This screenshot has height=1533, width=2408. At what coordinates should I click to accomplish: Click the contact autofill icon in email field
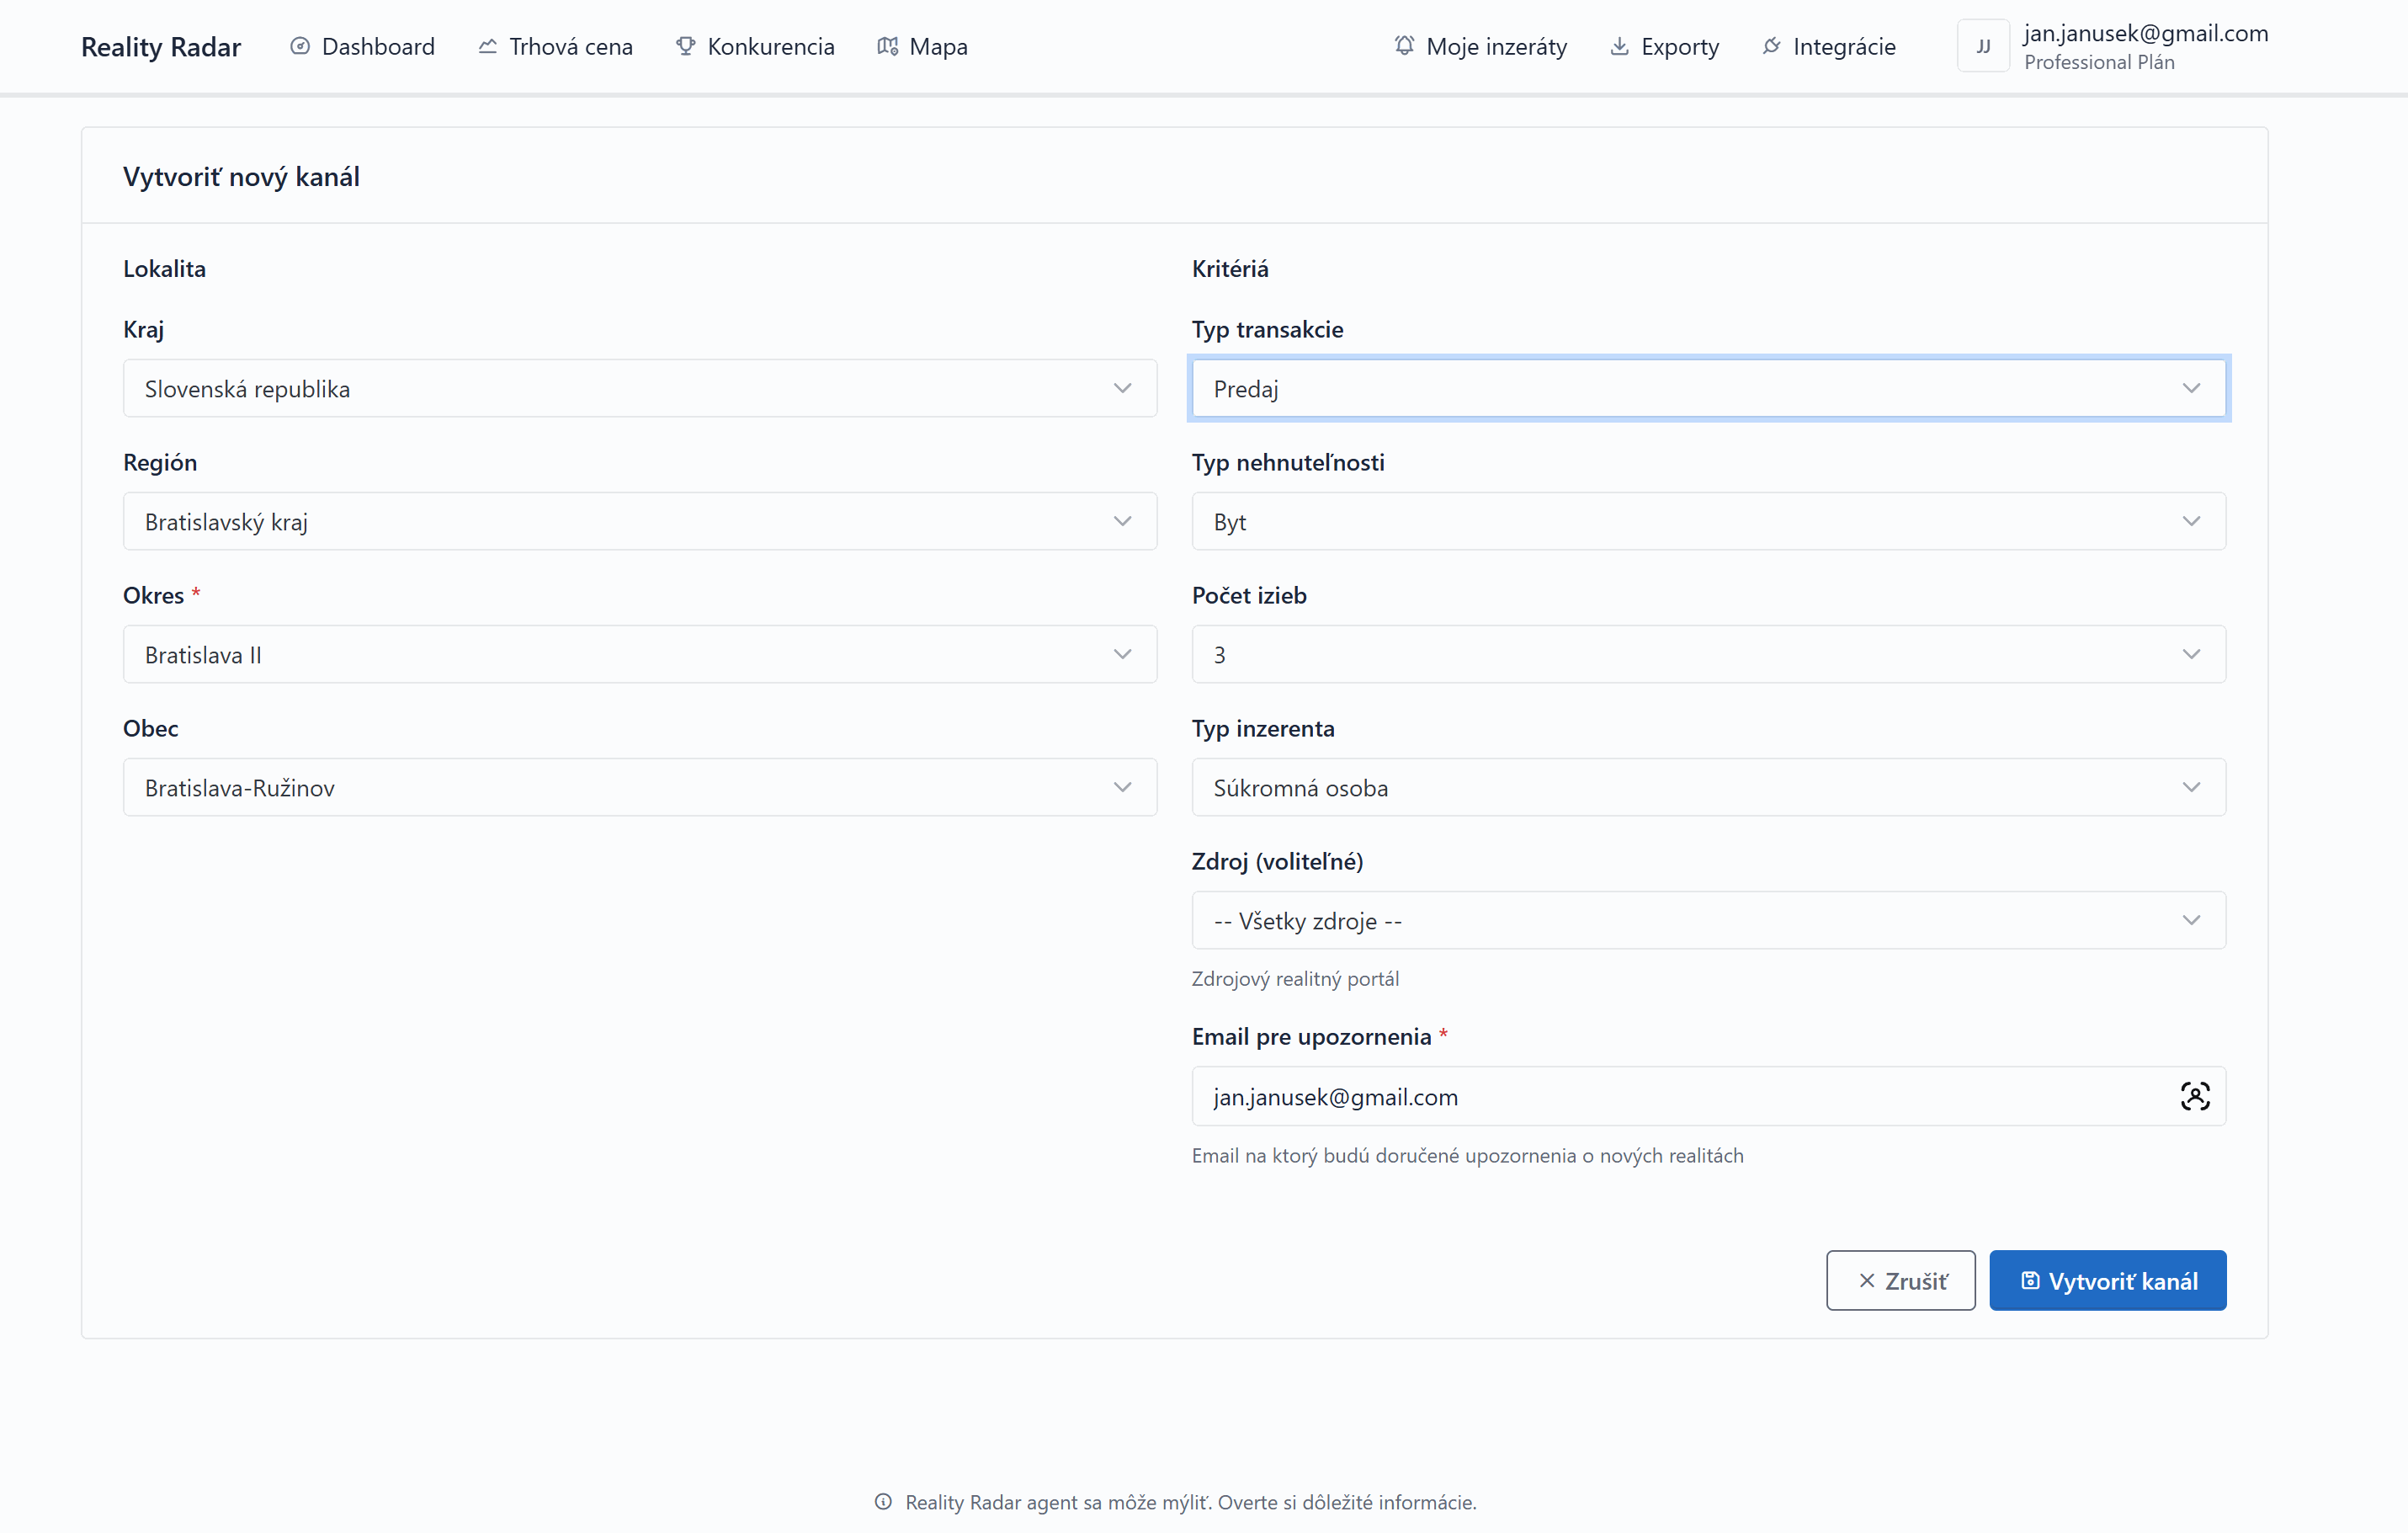pos(2194,1096)
